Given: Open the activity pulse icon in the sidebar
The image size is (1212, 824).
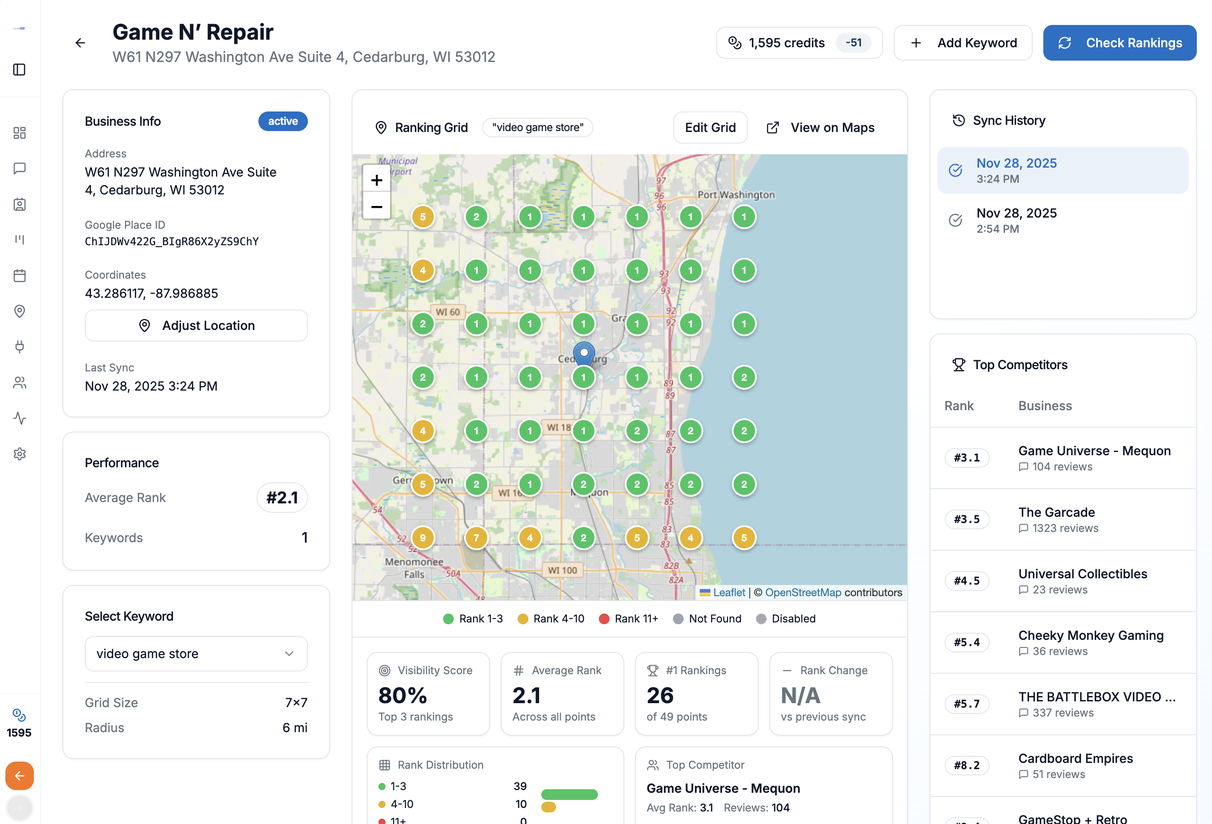Looking at the screenshot, I should tap(19, 418).
